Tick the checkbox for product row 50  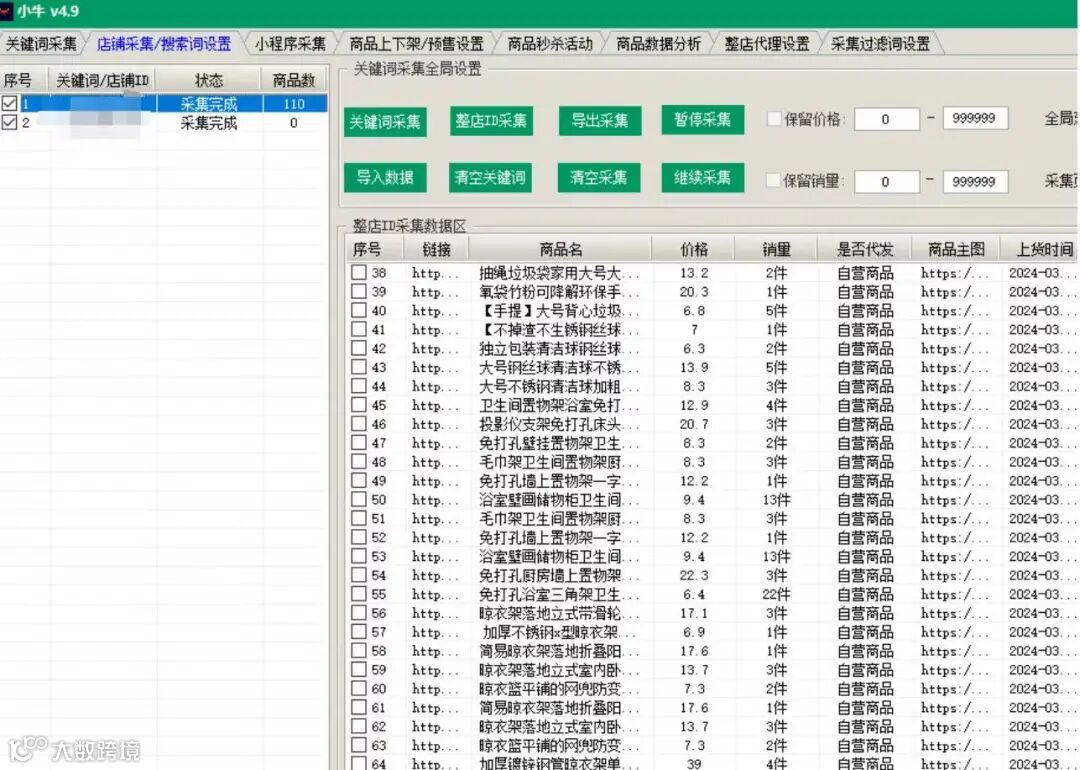click(x=359, y=499)
